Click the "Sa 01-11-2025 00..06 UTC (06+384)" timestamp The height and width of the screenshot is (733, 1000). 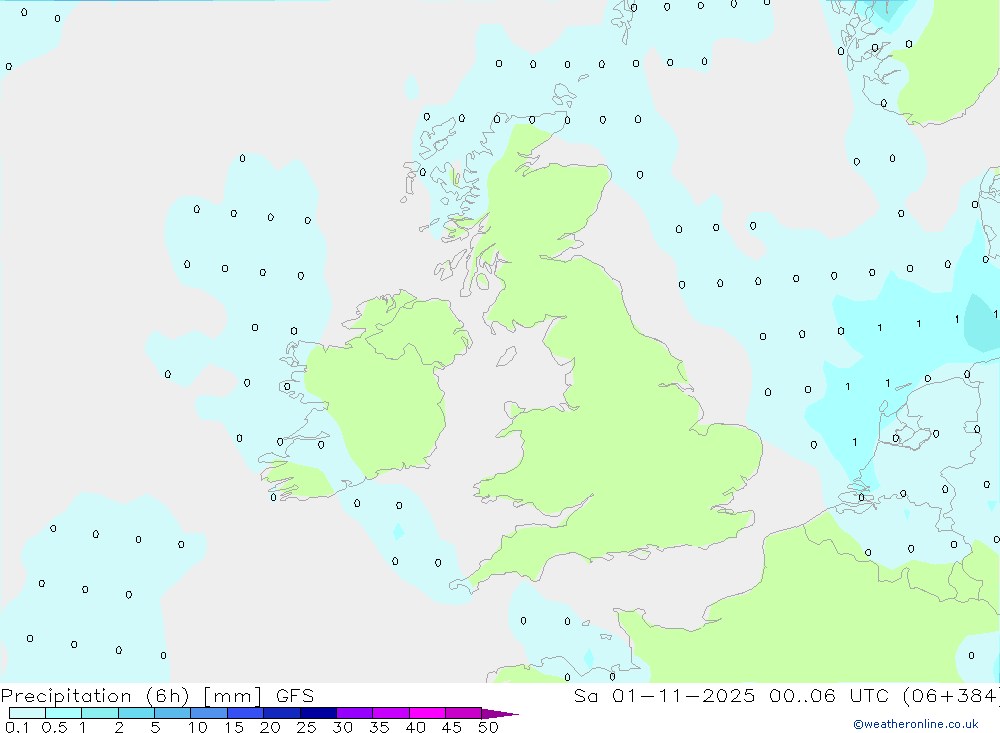coord(786,696)
